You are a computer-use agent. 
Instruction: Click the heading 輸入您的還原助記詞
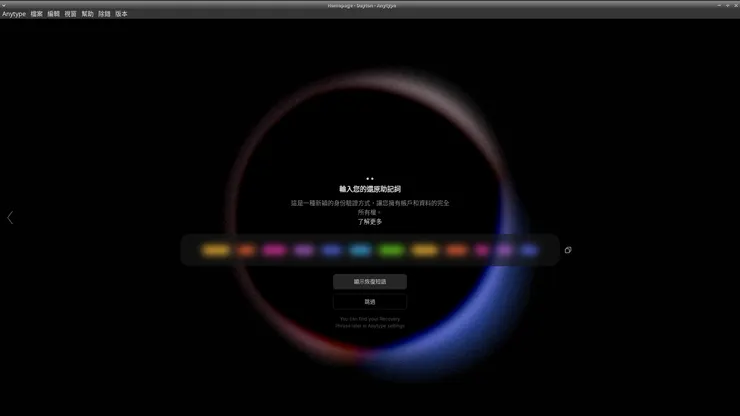[370, 189]
